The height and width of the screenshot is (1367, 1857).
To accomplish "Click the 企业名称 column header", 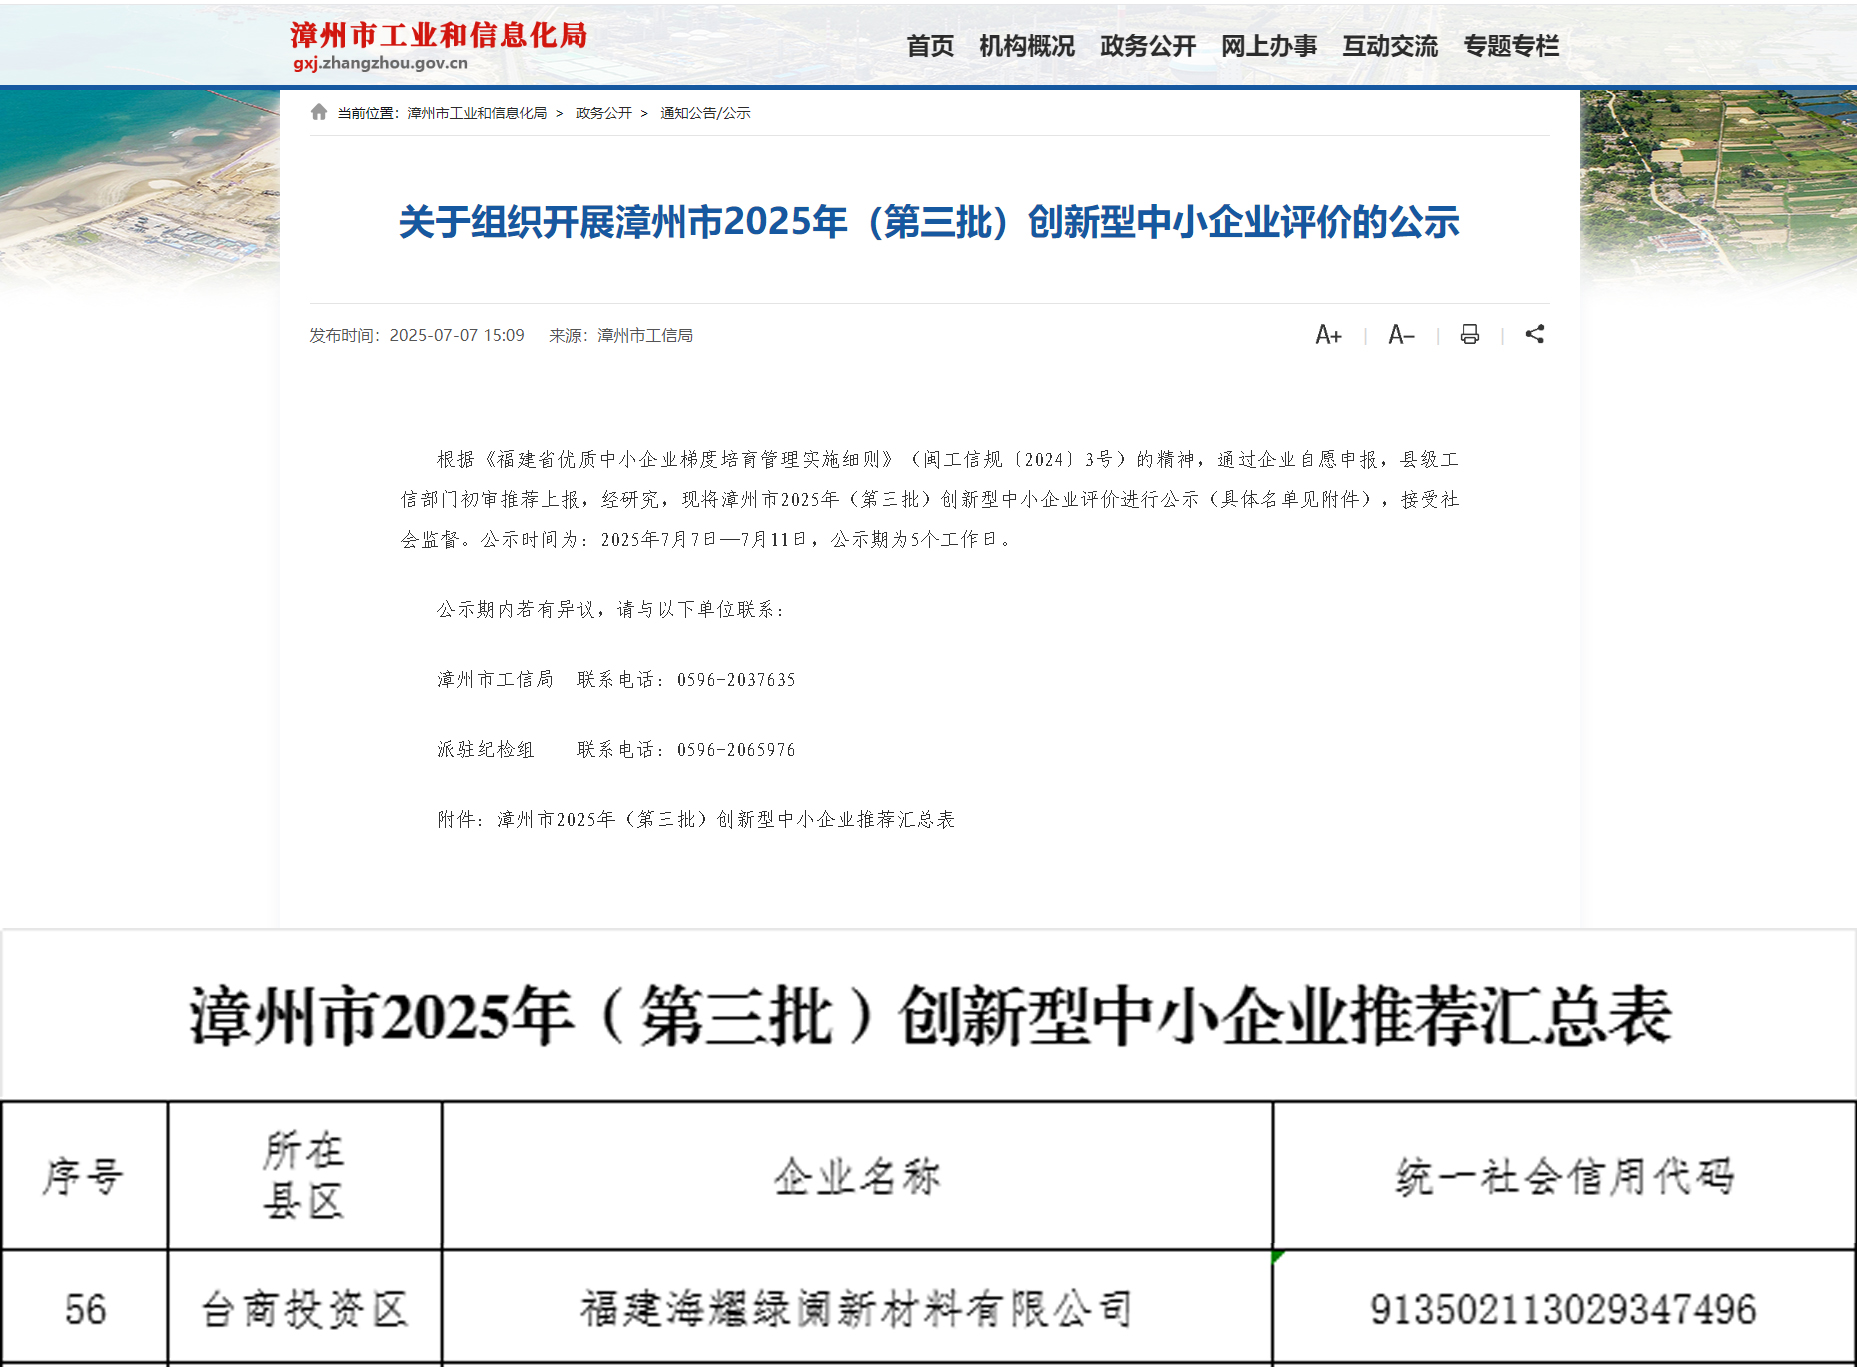I will point(856,1177).
